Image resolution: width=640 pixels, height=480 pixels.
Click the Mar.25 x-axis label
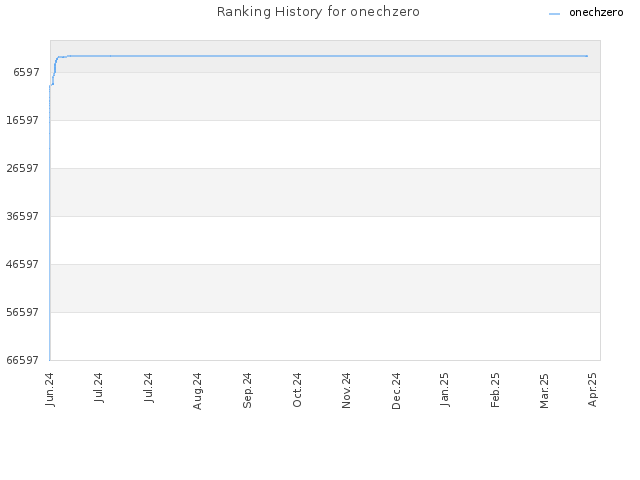(544, 390)
